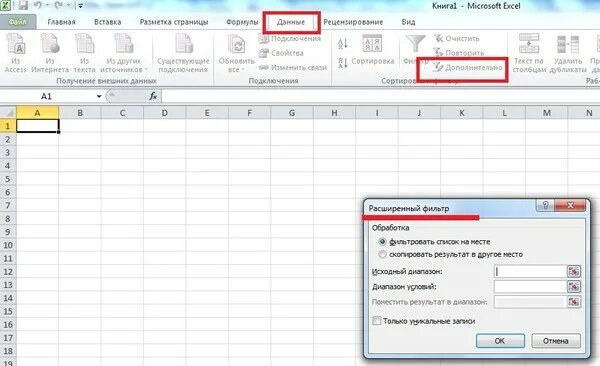Select column A header
Image resolution: width=600 pixels, height=366 pixels.
tap(38, 113)
